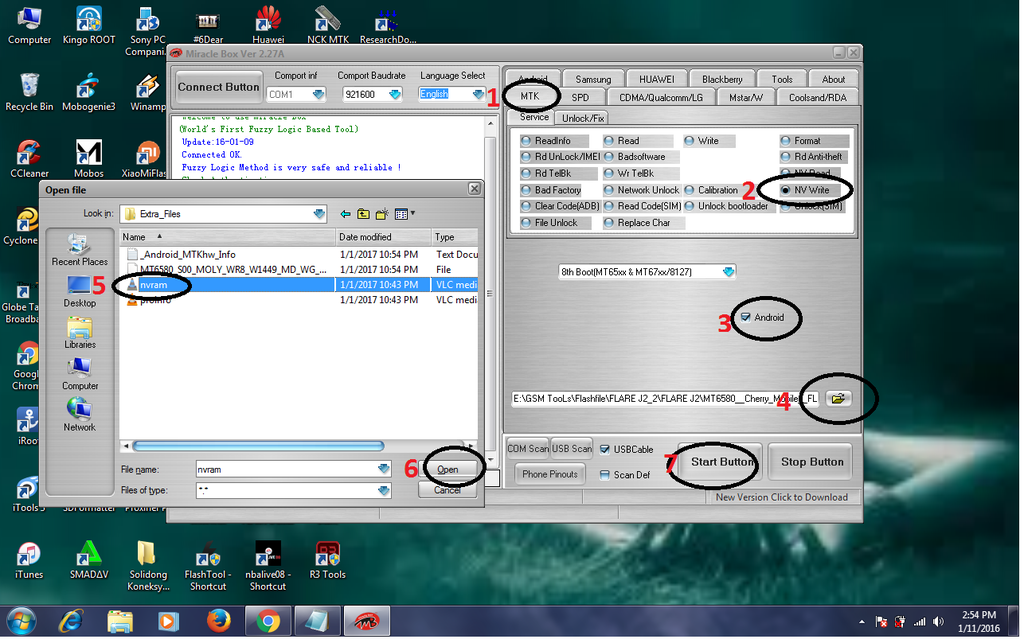This screenshot has width=1024, height=643.
Task: Open the Comport Baudrate dropdown
Action: pyautogui.click(x=394, y=94)
